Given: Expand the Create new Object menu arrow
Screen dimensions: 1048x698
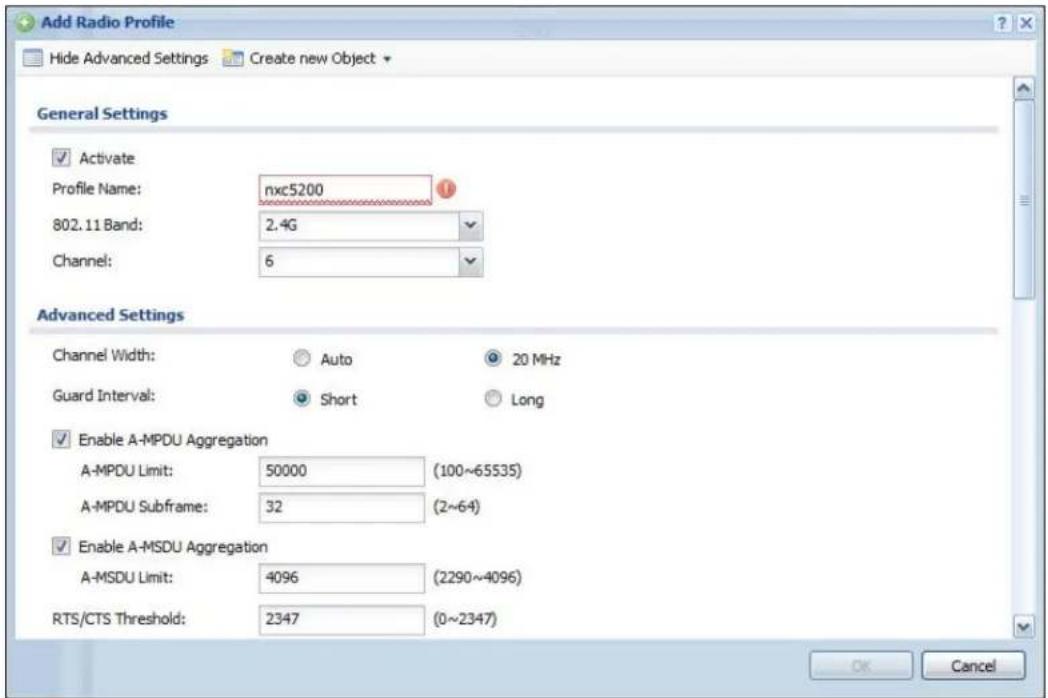Looking at the screenshot, I should coord(387,60).
